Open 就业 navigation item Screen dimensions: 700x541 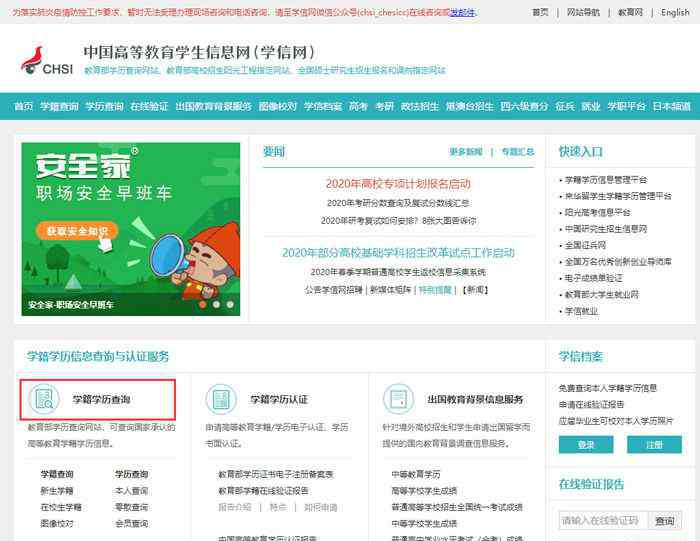tap(591, 106)
